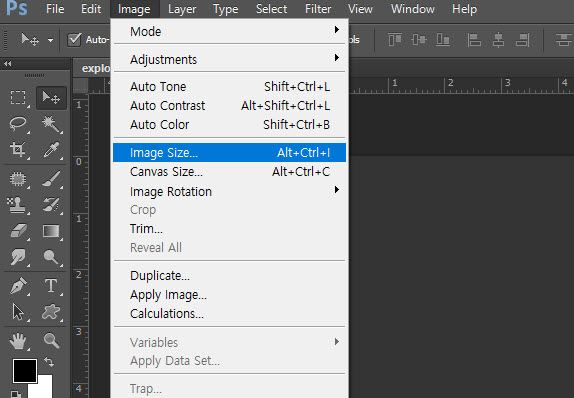Image resolution: width=574 pixels, height=398 pixels.
Task: Open the Layer menu
Action: pyautogui.click(x=182, y=9)
